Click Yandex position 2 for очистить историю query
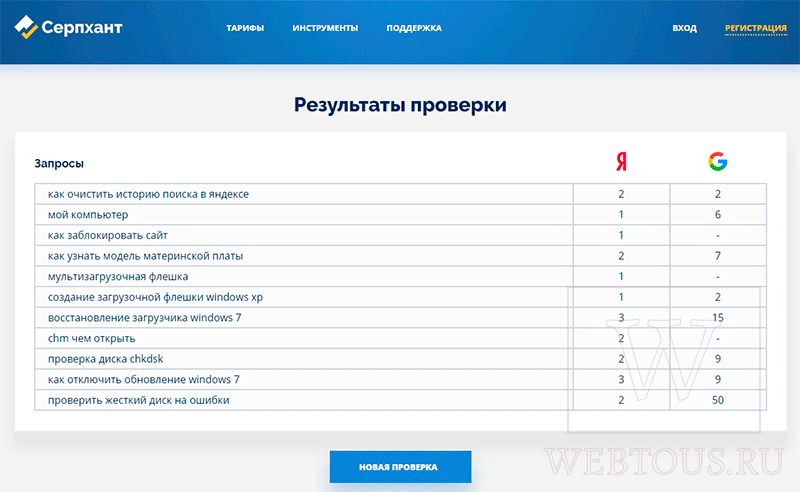Image resolution: width=800 pixels, height=492 pixels. pos(621,194)
